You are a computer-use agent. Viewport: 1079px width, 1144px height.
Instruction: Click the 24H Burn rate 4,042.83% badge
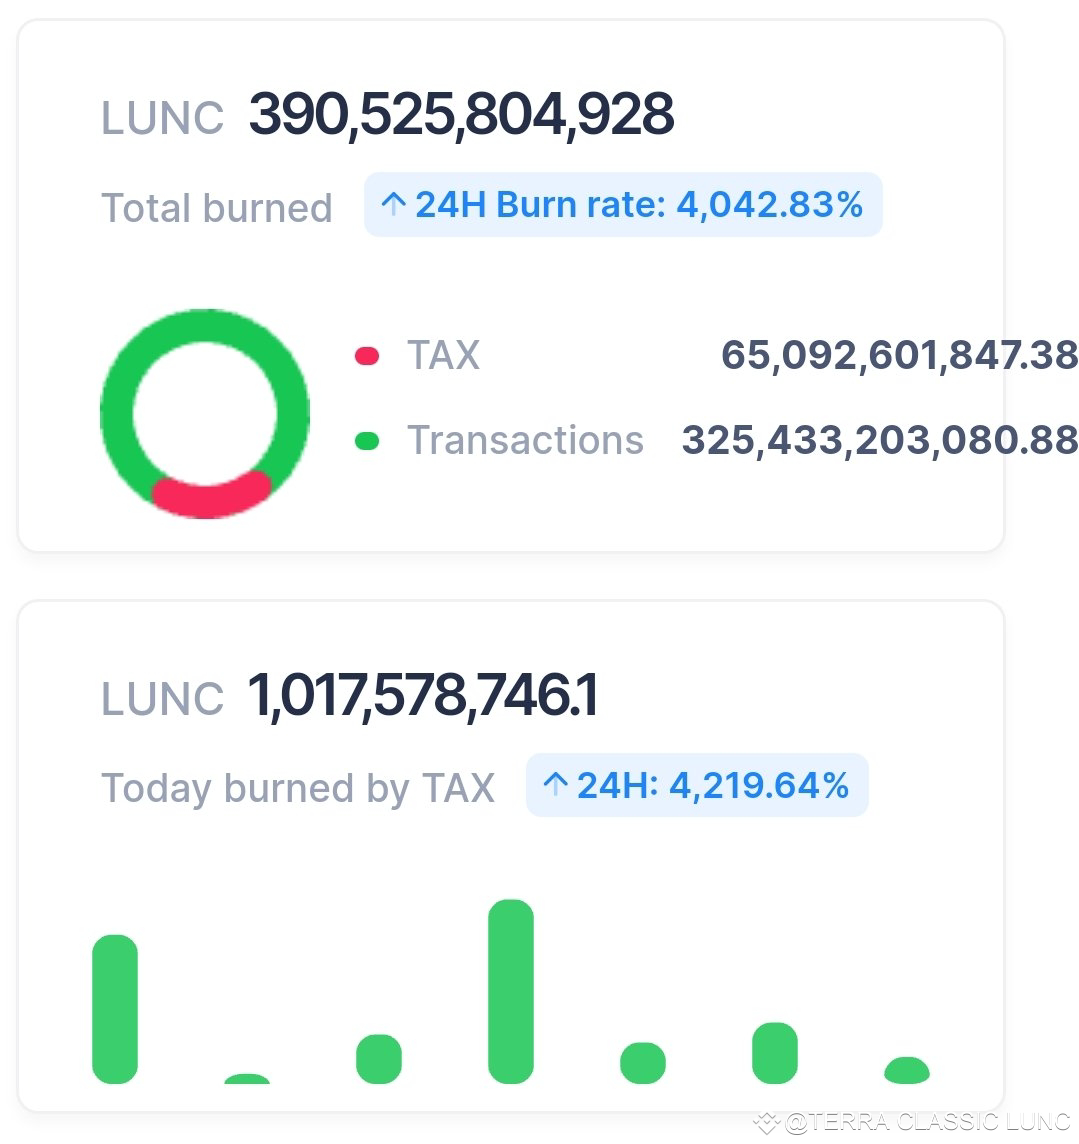622,204
